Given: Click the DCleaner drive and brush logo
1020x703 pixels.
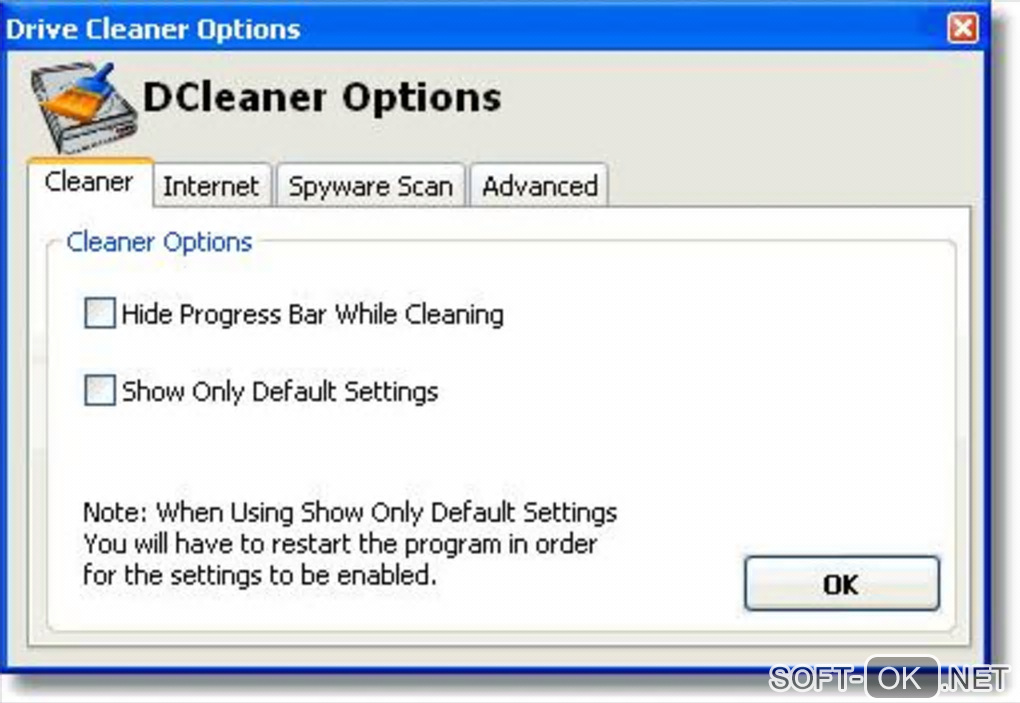Looking at the screenshot, I should pos(85,107).
